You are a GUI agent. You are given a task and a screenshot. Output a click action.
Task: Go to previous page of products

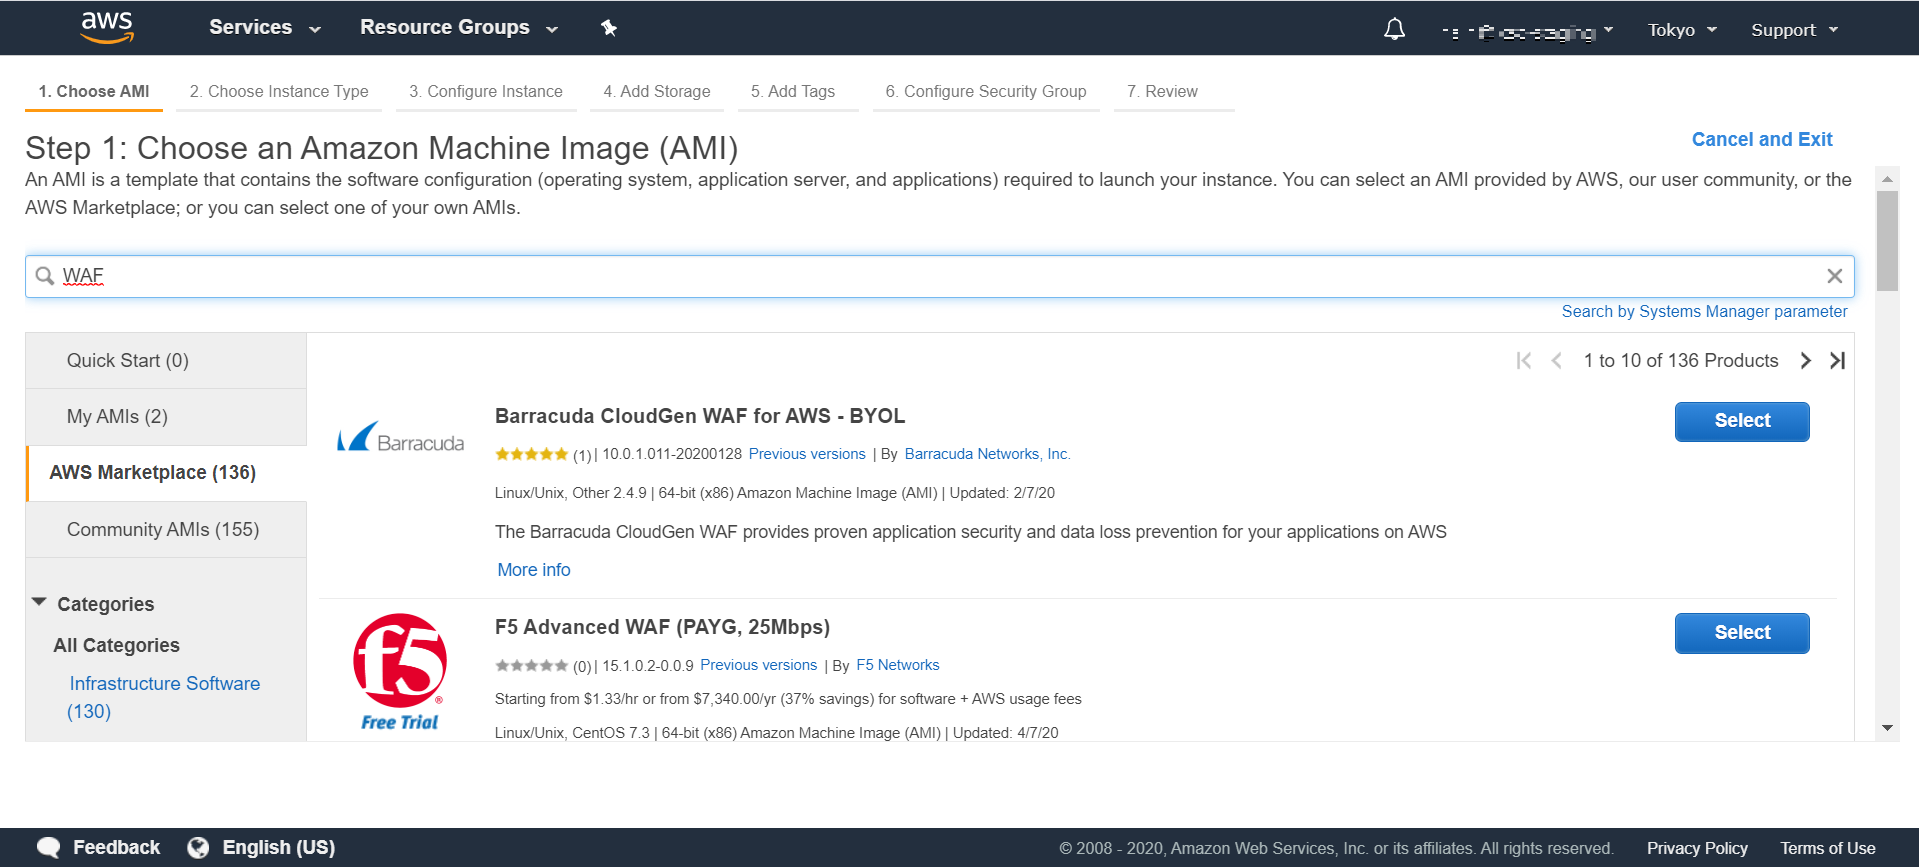[x=1557, y=361]
